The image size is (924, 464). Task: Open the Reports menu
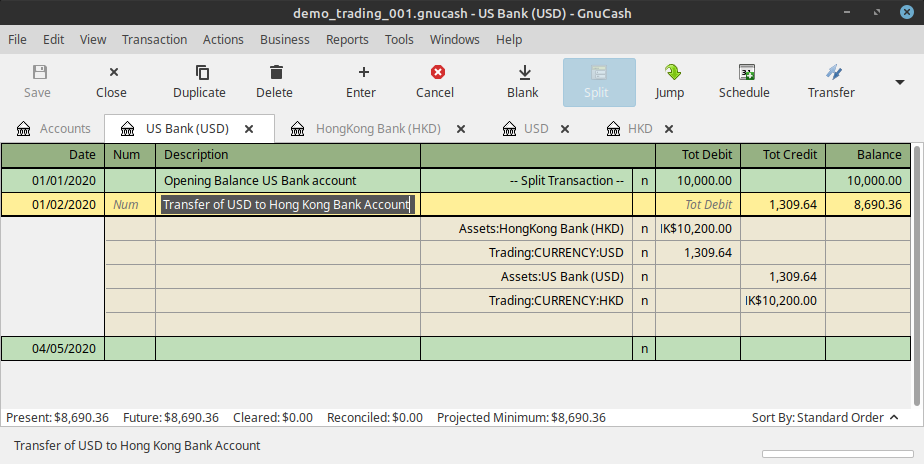(347, 39)
